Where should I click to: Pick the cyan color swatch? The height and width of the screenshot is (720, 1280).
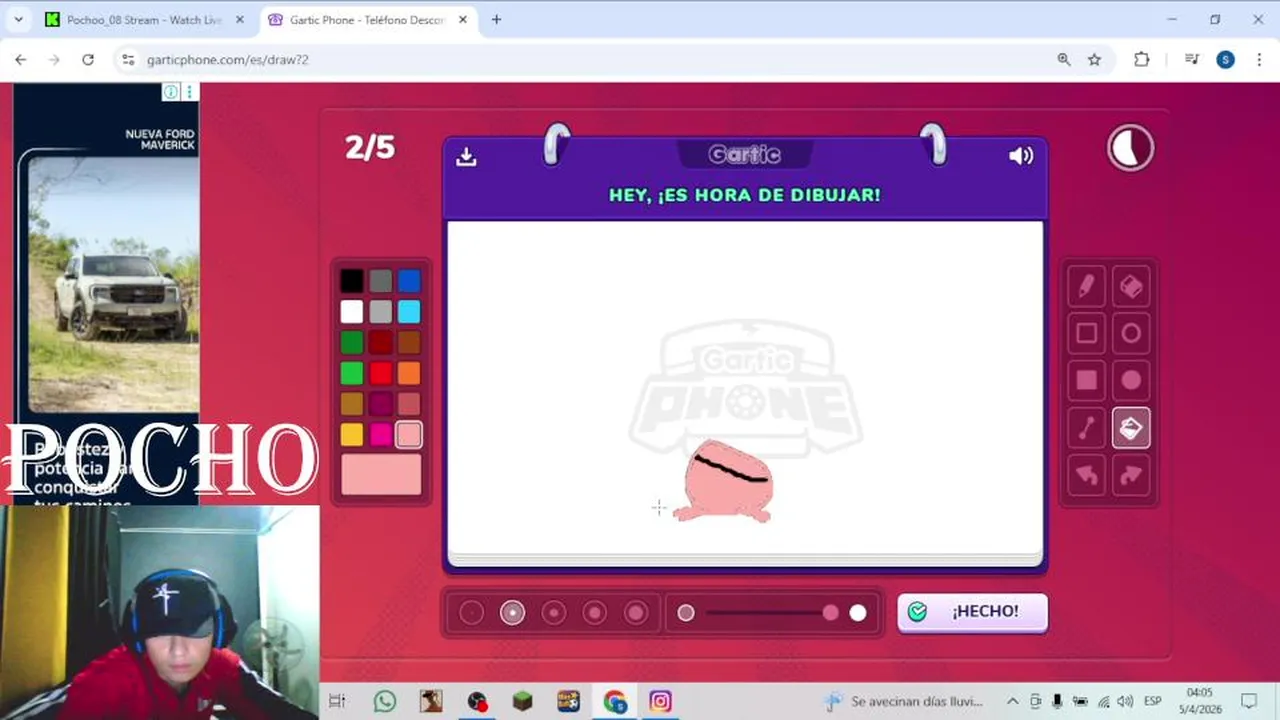[409, 312]
